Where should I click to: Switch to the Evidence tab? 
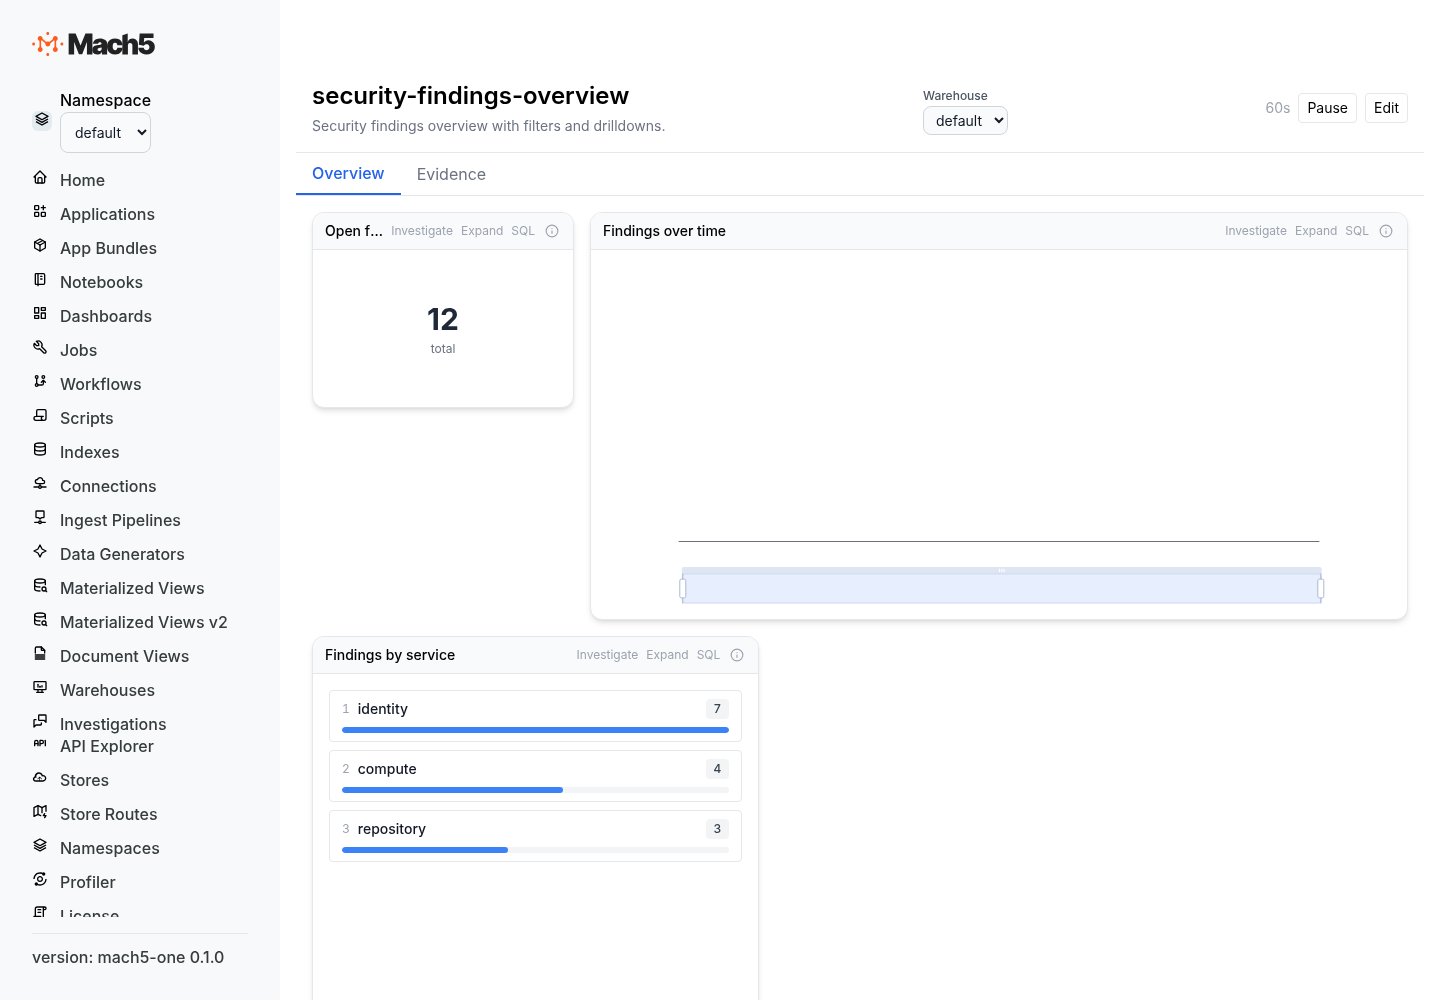451,174
